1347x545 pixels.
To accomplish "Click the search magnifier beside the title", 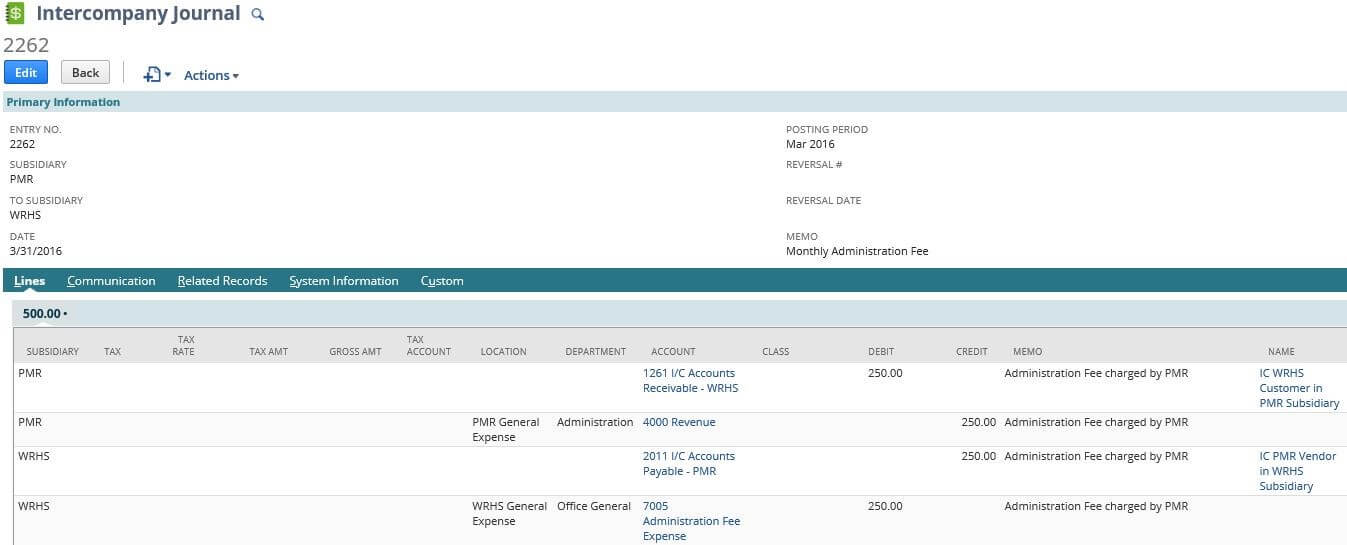I will click(x=257, y=15).
